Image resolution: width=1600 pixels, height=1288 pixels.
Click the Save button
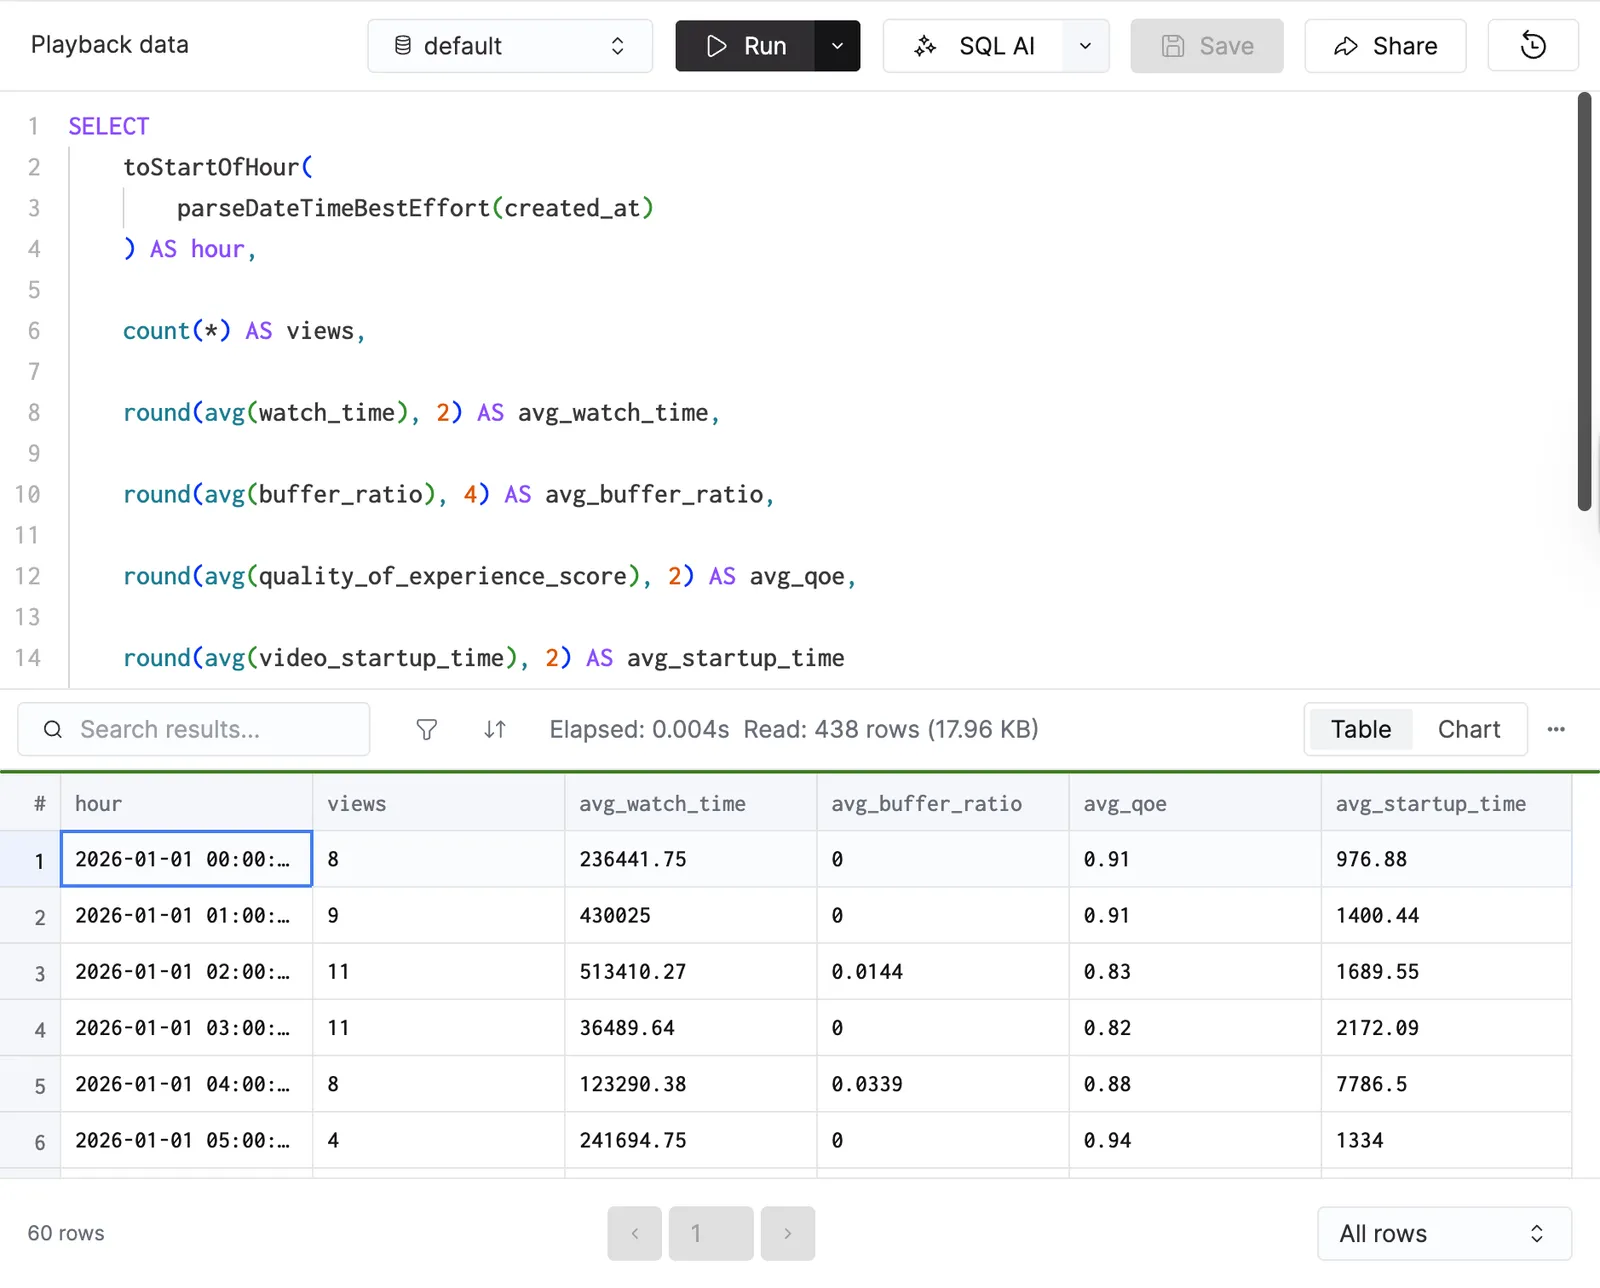pyautogui.click(x=1207, y=46)
